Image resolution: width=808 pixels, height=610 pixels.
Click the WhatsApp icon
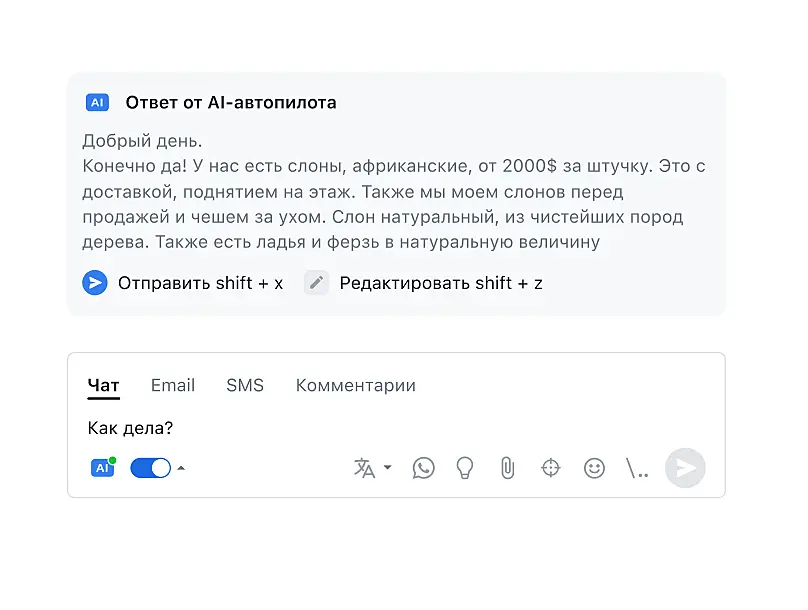pyautogui.click(x=424, y=467)
